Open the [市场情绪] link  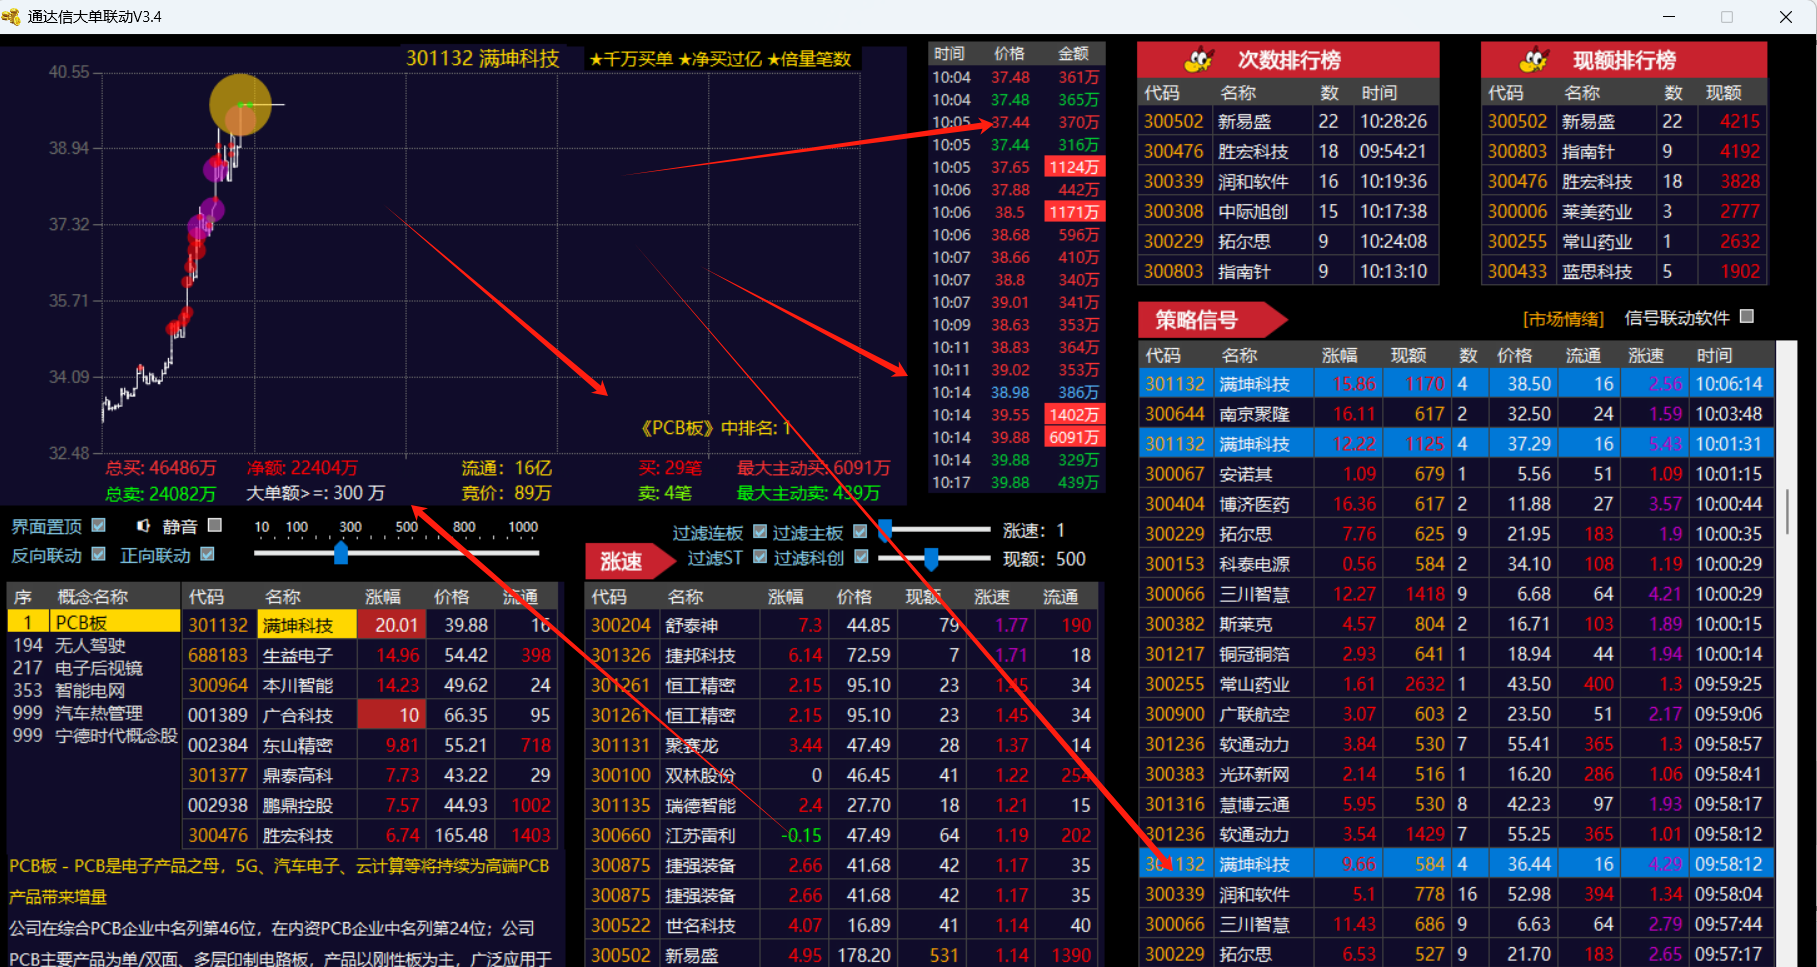(1563, 319)
